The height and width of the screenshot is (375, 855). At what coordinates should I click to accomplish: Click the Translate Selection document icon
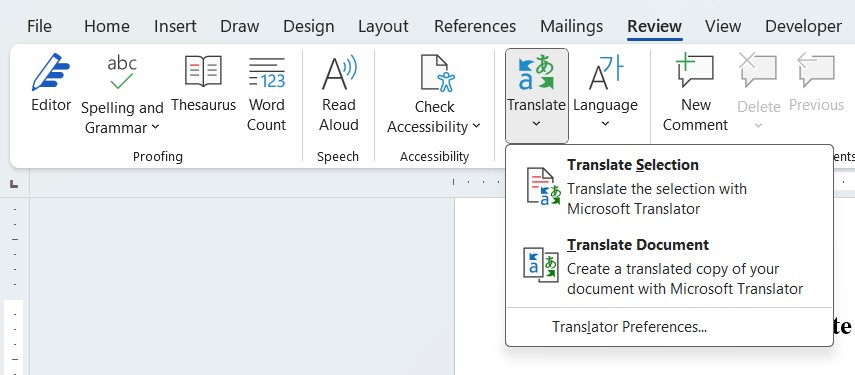(543, 186)
